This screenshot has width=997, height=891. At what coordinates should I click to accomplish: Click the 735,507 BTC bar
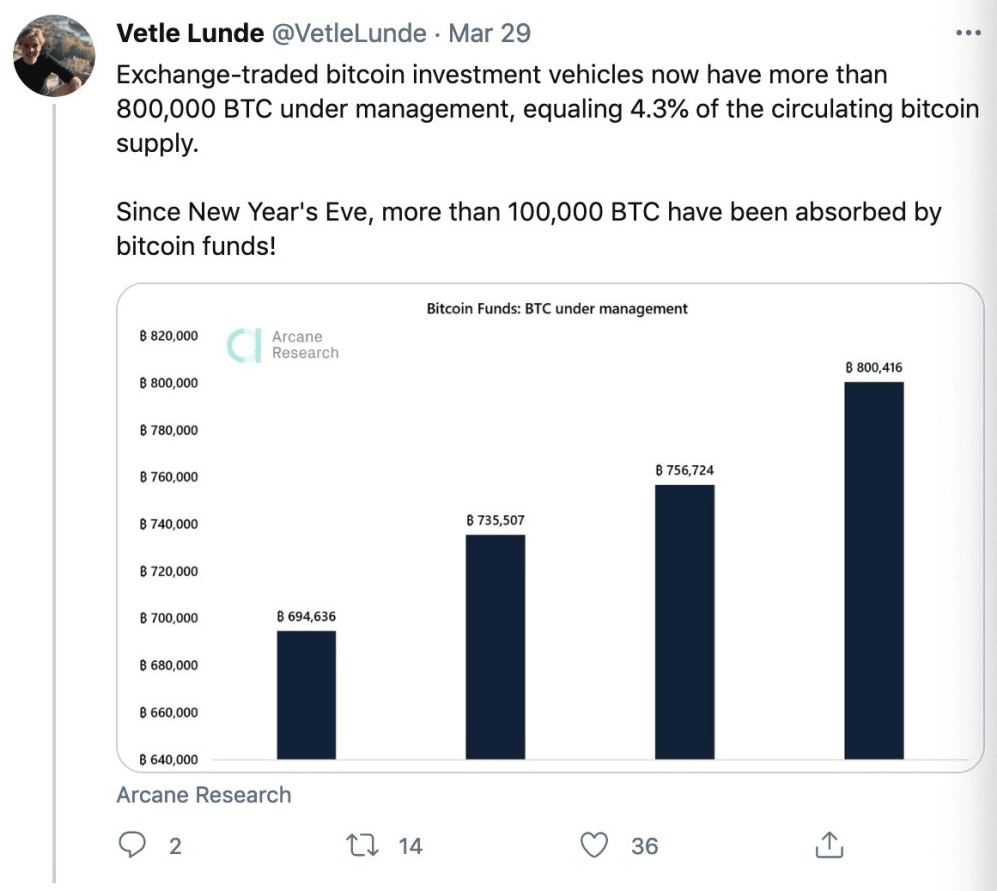pos(495,646)
